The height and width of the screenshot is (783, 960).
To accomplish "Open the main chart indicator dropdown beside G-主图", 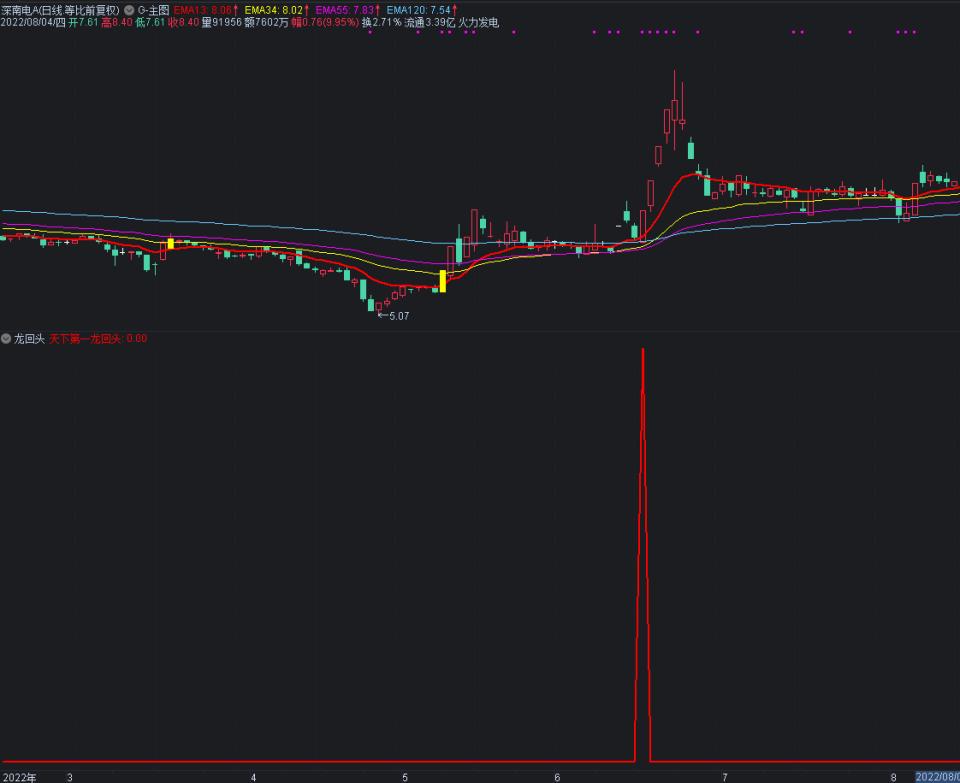I will (x=129, y=10).
